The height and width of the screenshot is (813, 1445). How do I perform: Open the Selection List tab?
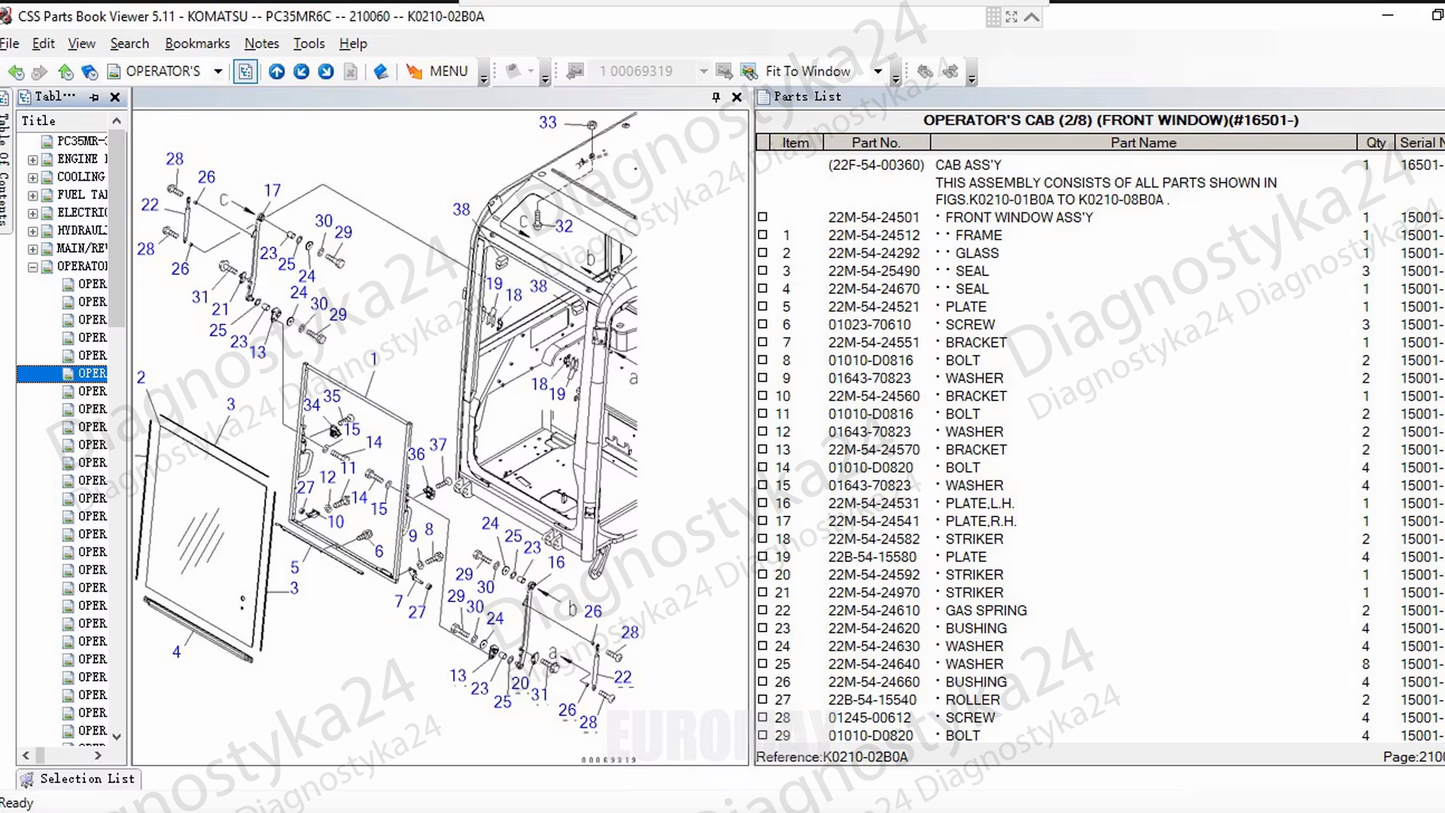coord(78,779)
